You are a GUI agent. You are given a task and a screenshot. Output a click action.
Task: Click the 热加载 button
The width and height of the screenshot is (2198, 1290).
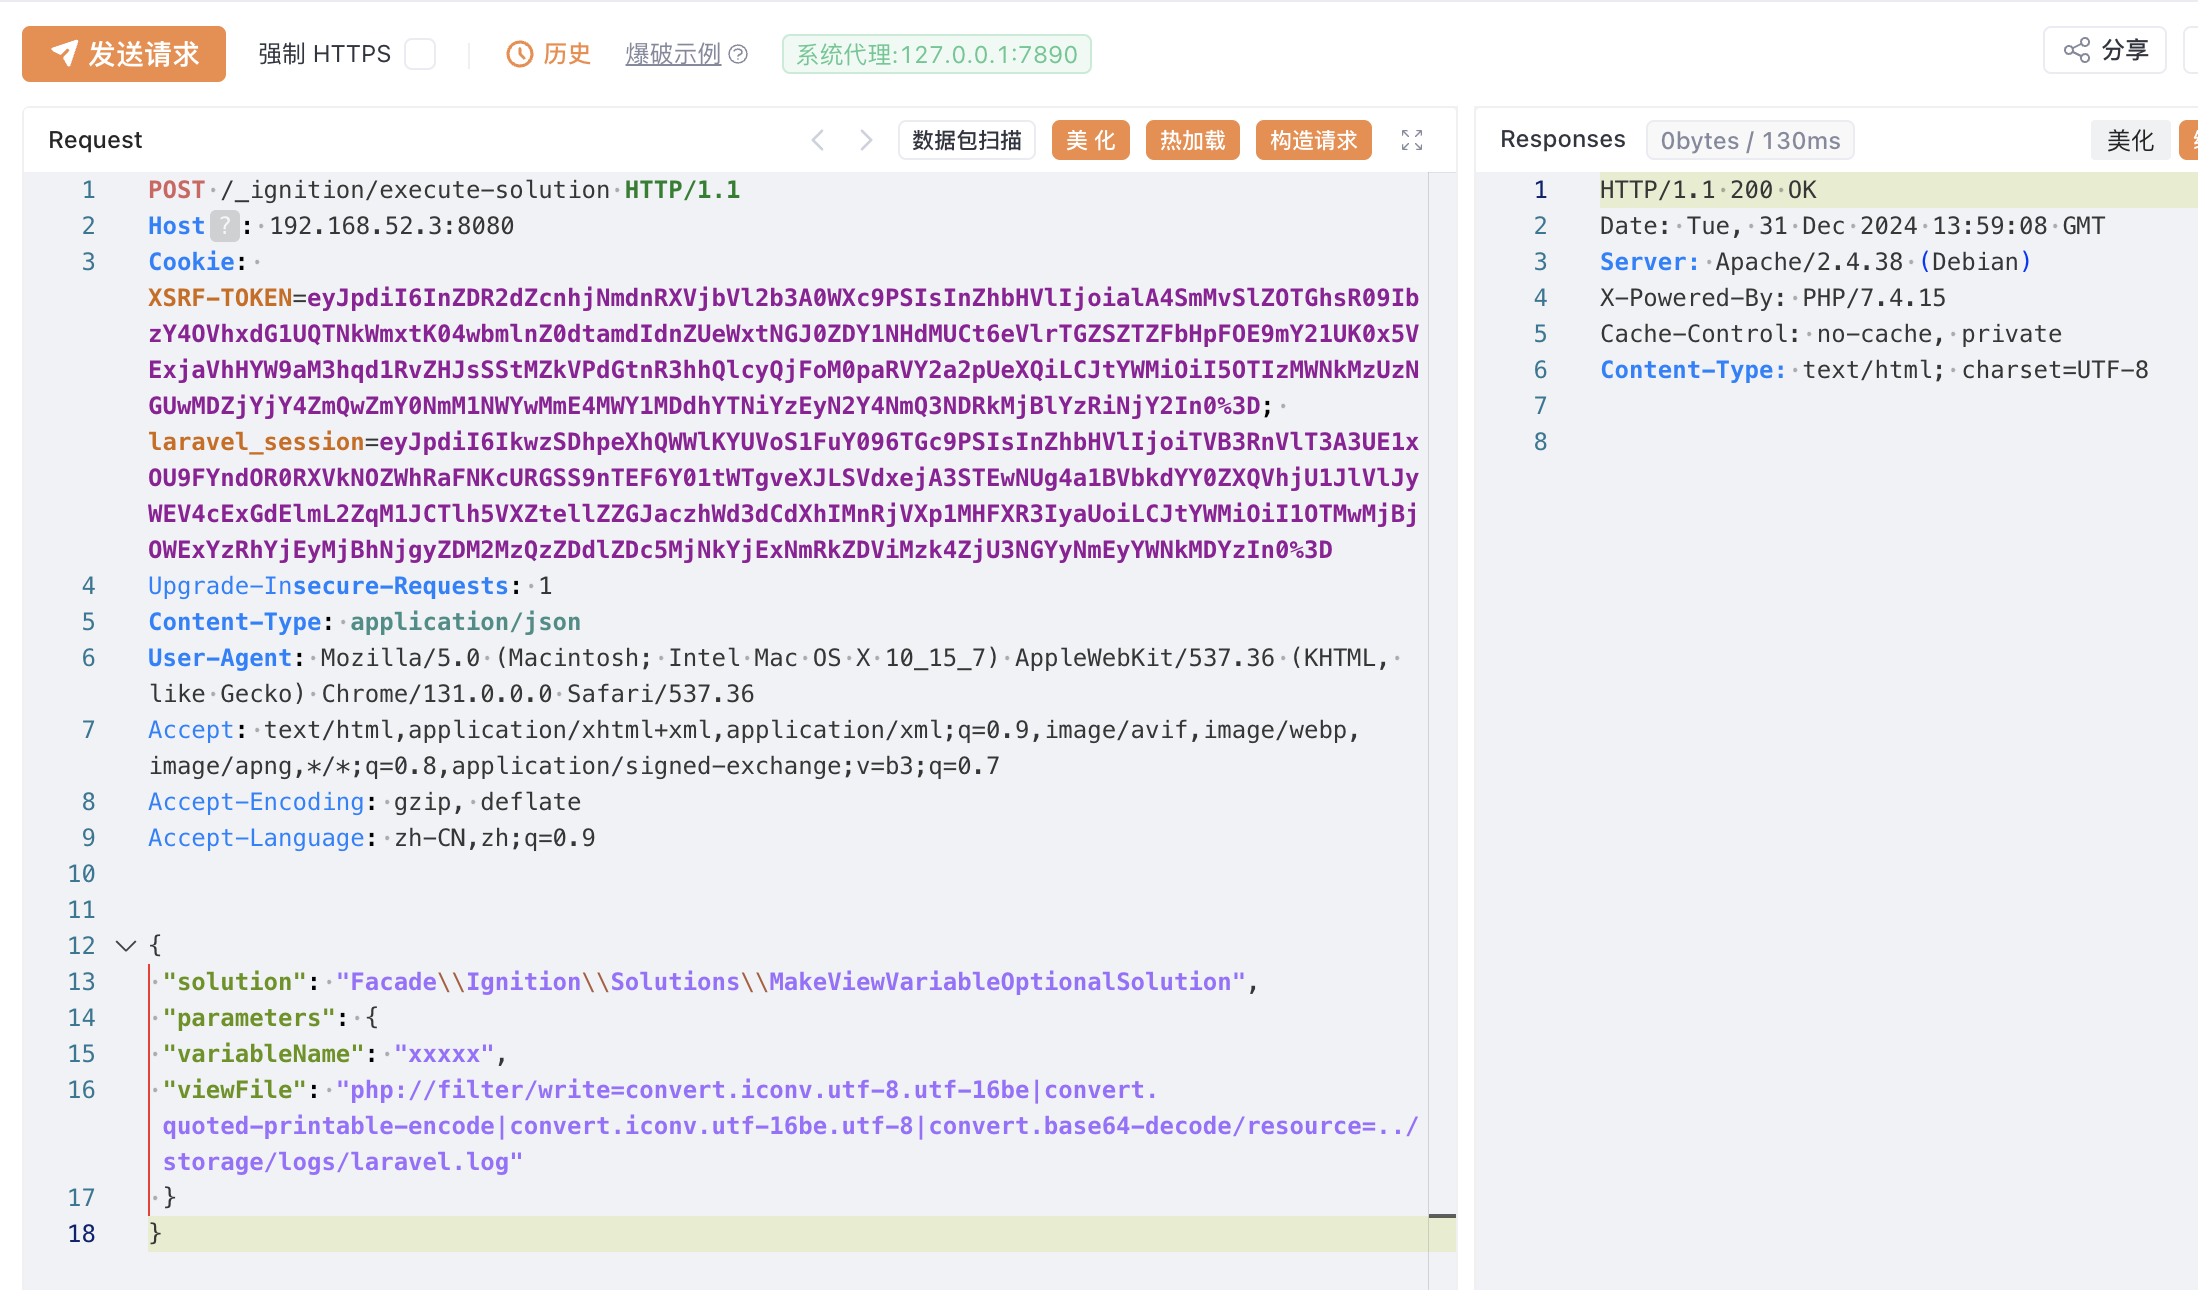1192,140
